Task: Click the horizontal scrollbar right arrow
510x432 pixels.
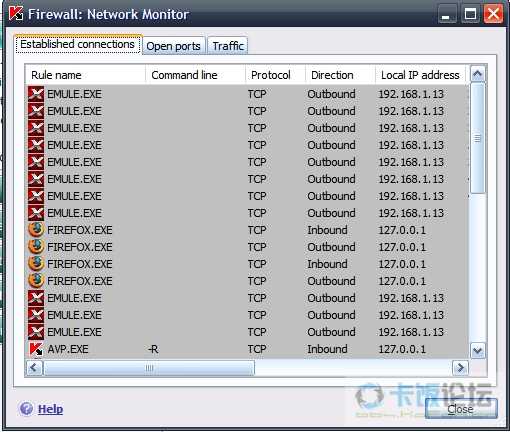Action: [461, 368]
